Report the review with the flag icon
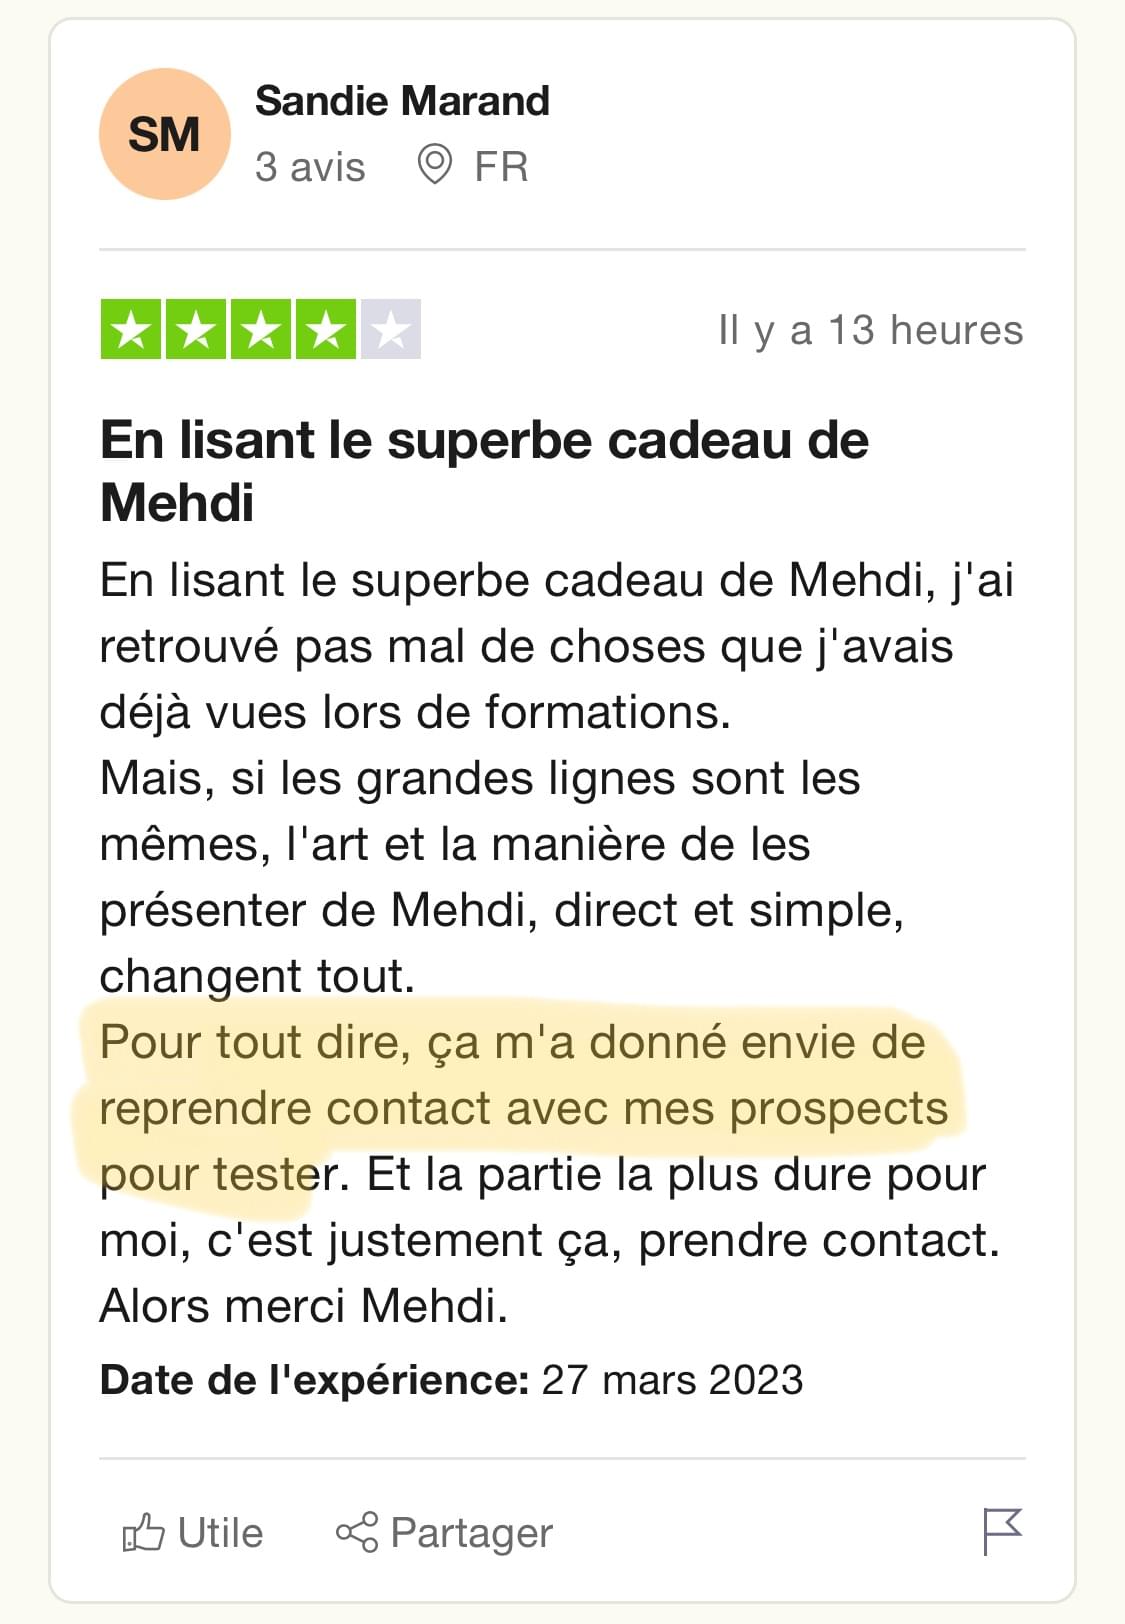 point(1002,1531)
